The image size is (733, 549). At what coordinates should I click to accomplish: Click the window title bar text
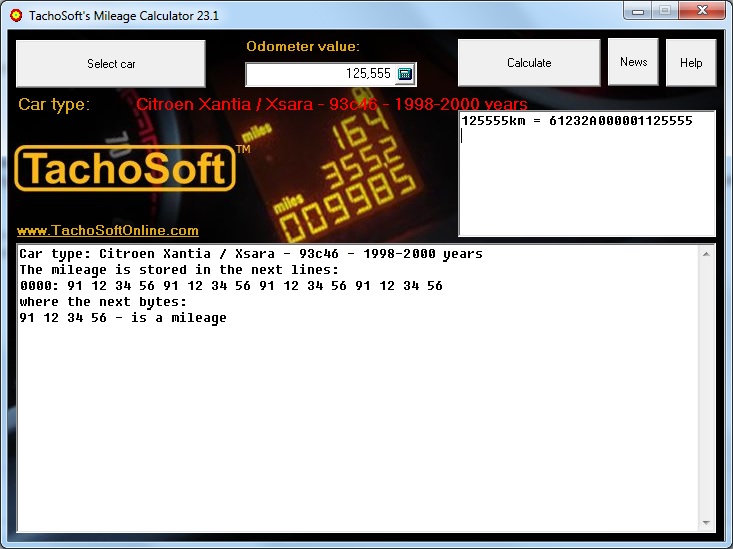[123, 15]
